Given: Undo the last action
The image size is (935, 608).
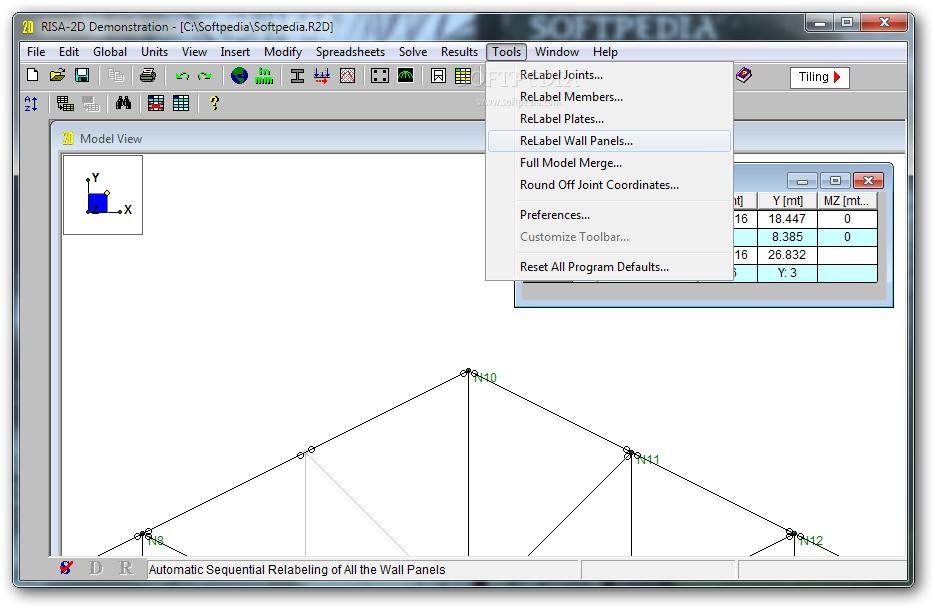Looking at the screenshot, I should (182, 76).
